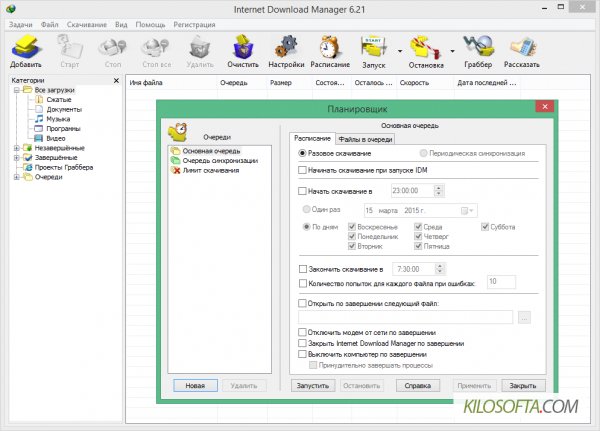Select Документы category in tree
Image resolution: width=600 pixels, height=431 pixels.
(64, 109)
